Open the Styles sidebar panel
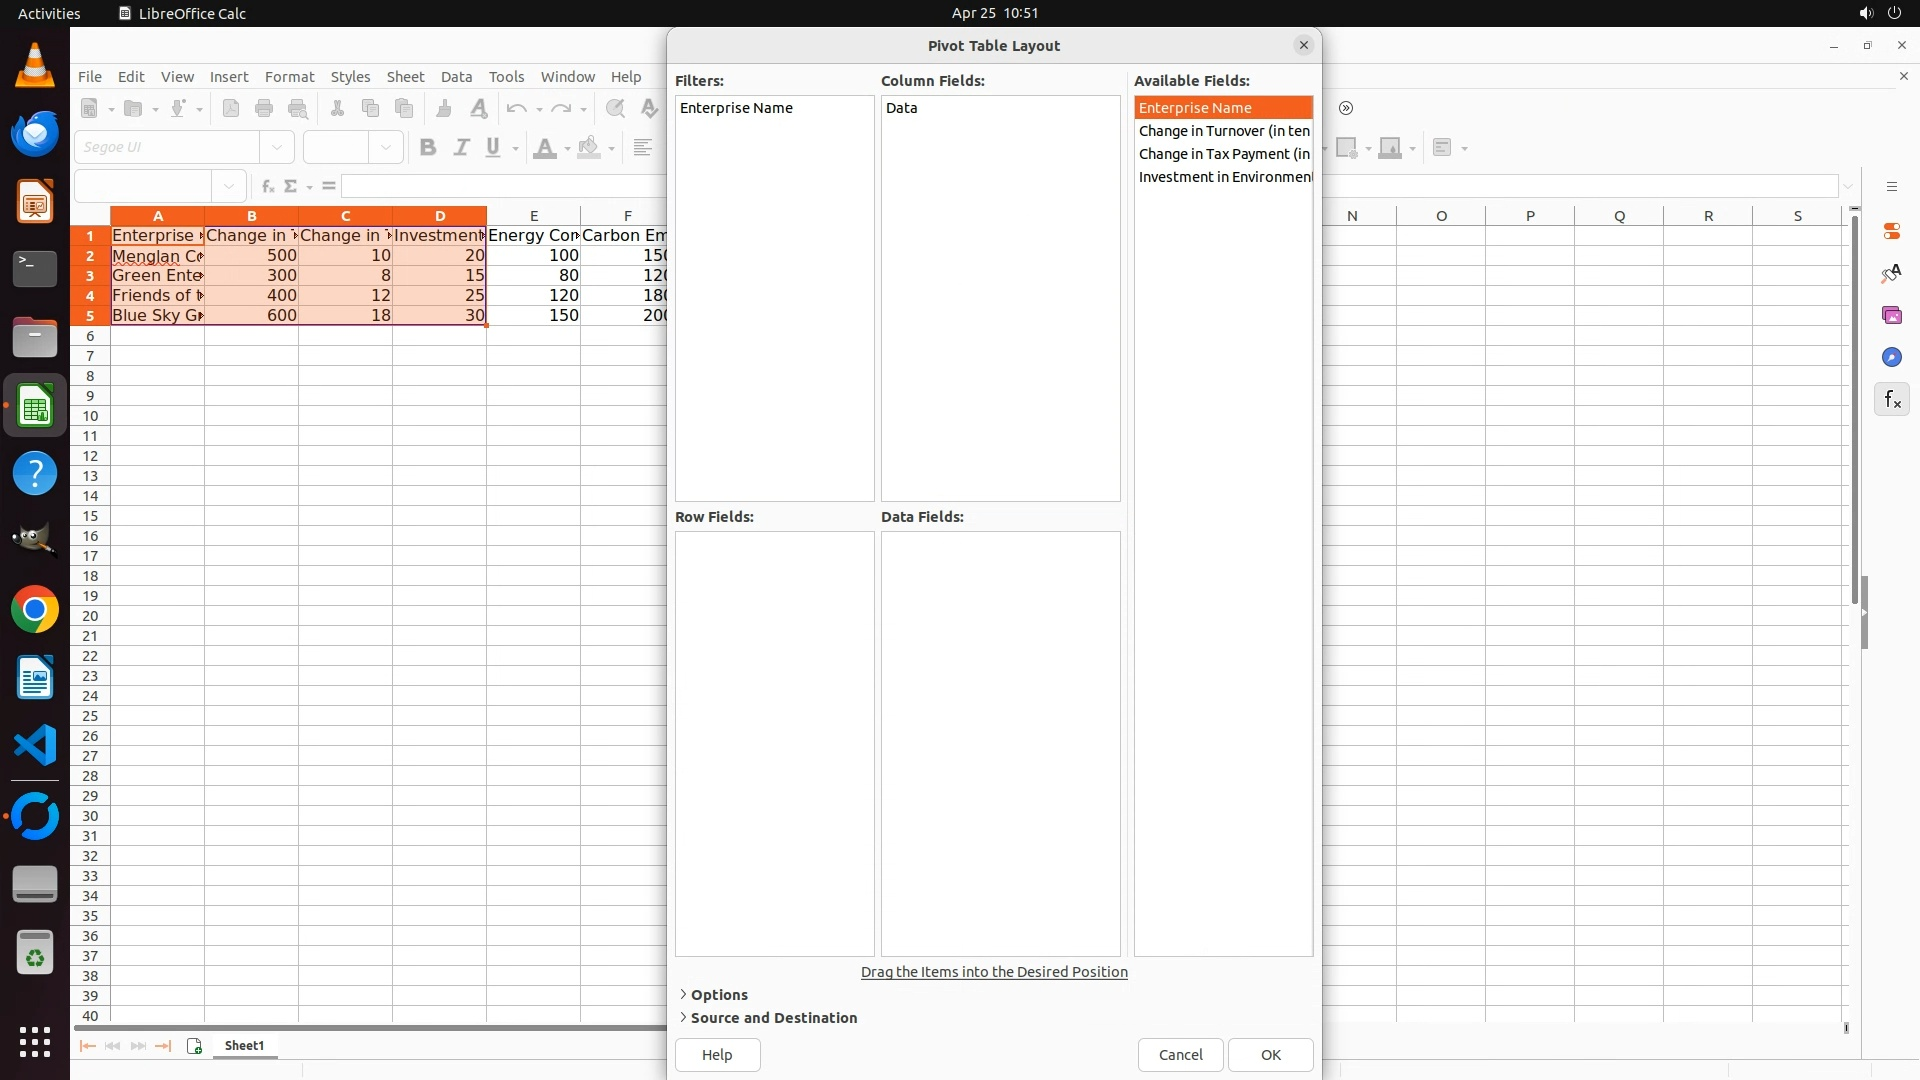Screen dimensions: 1920x1080 [1891, 273]
